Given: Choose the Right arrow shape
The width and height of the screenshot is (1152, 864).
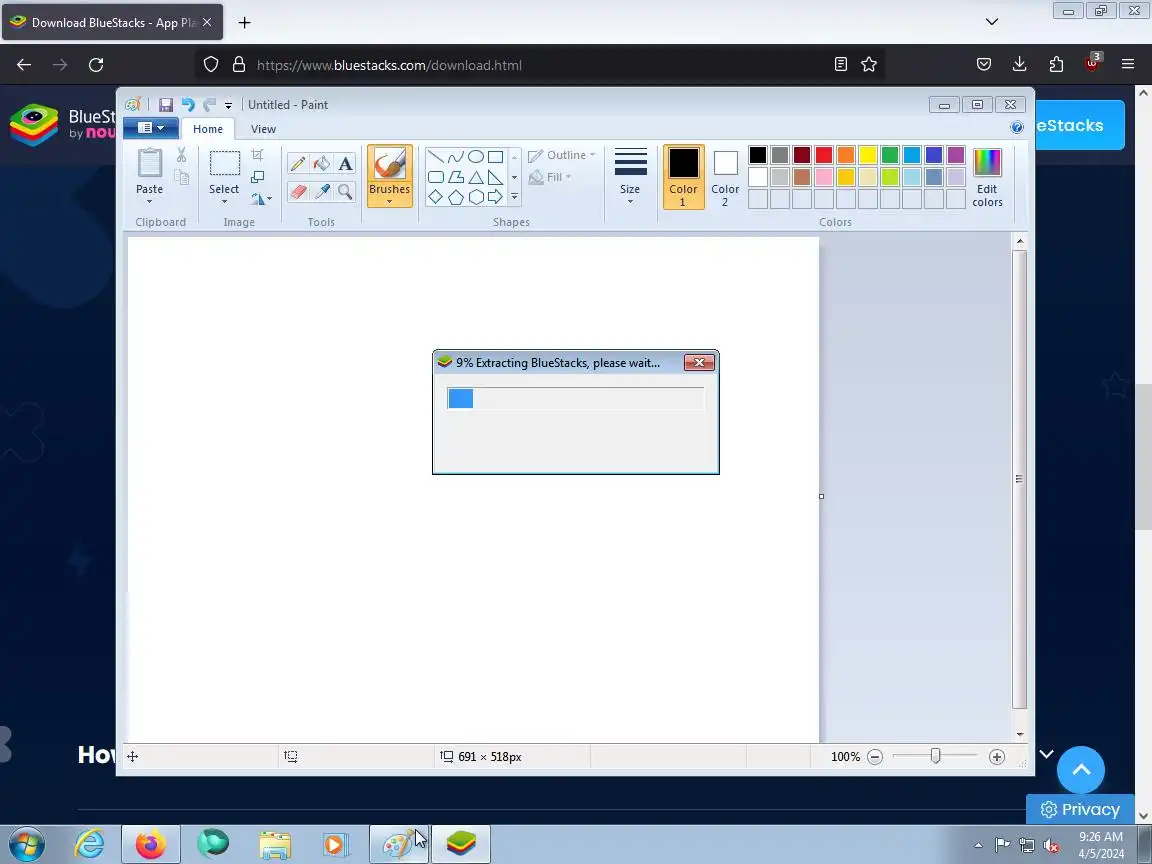Looking at the screenshot, I should (495, 197).
